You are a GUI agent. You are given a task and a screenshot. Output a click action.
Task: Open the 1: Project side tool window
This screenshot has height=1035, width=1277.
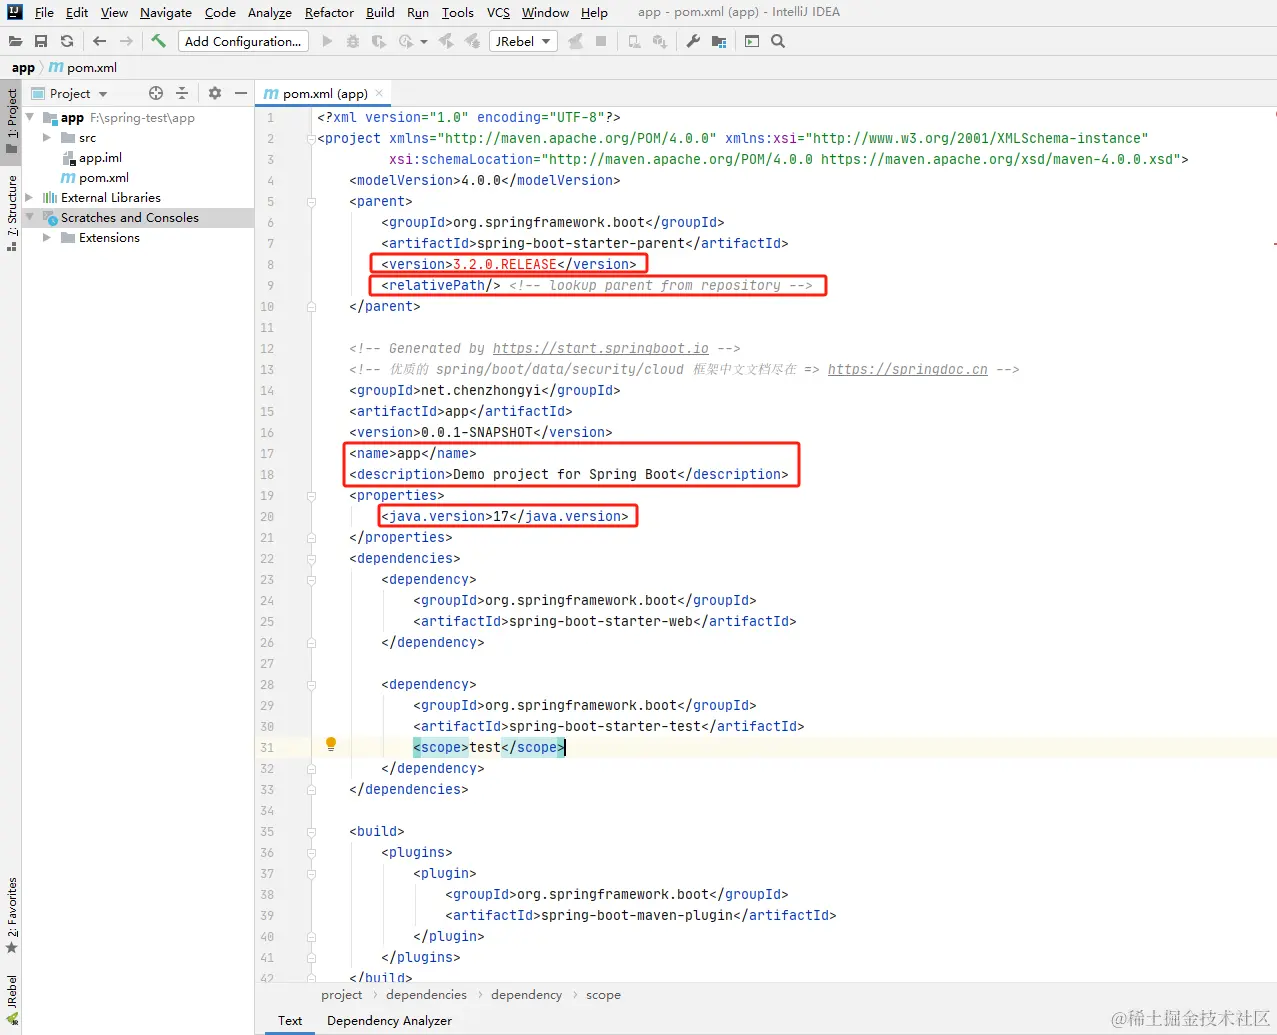pyautogui.click(x=12, y=120)
